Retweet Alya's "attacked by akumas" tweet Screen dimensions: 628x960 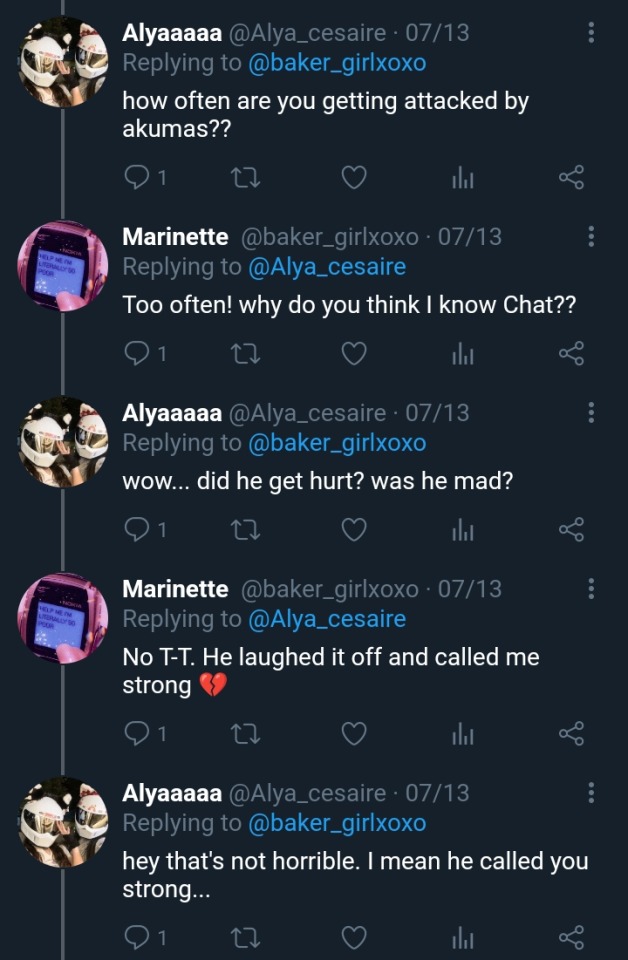(243, 178)
